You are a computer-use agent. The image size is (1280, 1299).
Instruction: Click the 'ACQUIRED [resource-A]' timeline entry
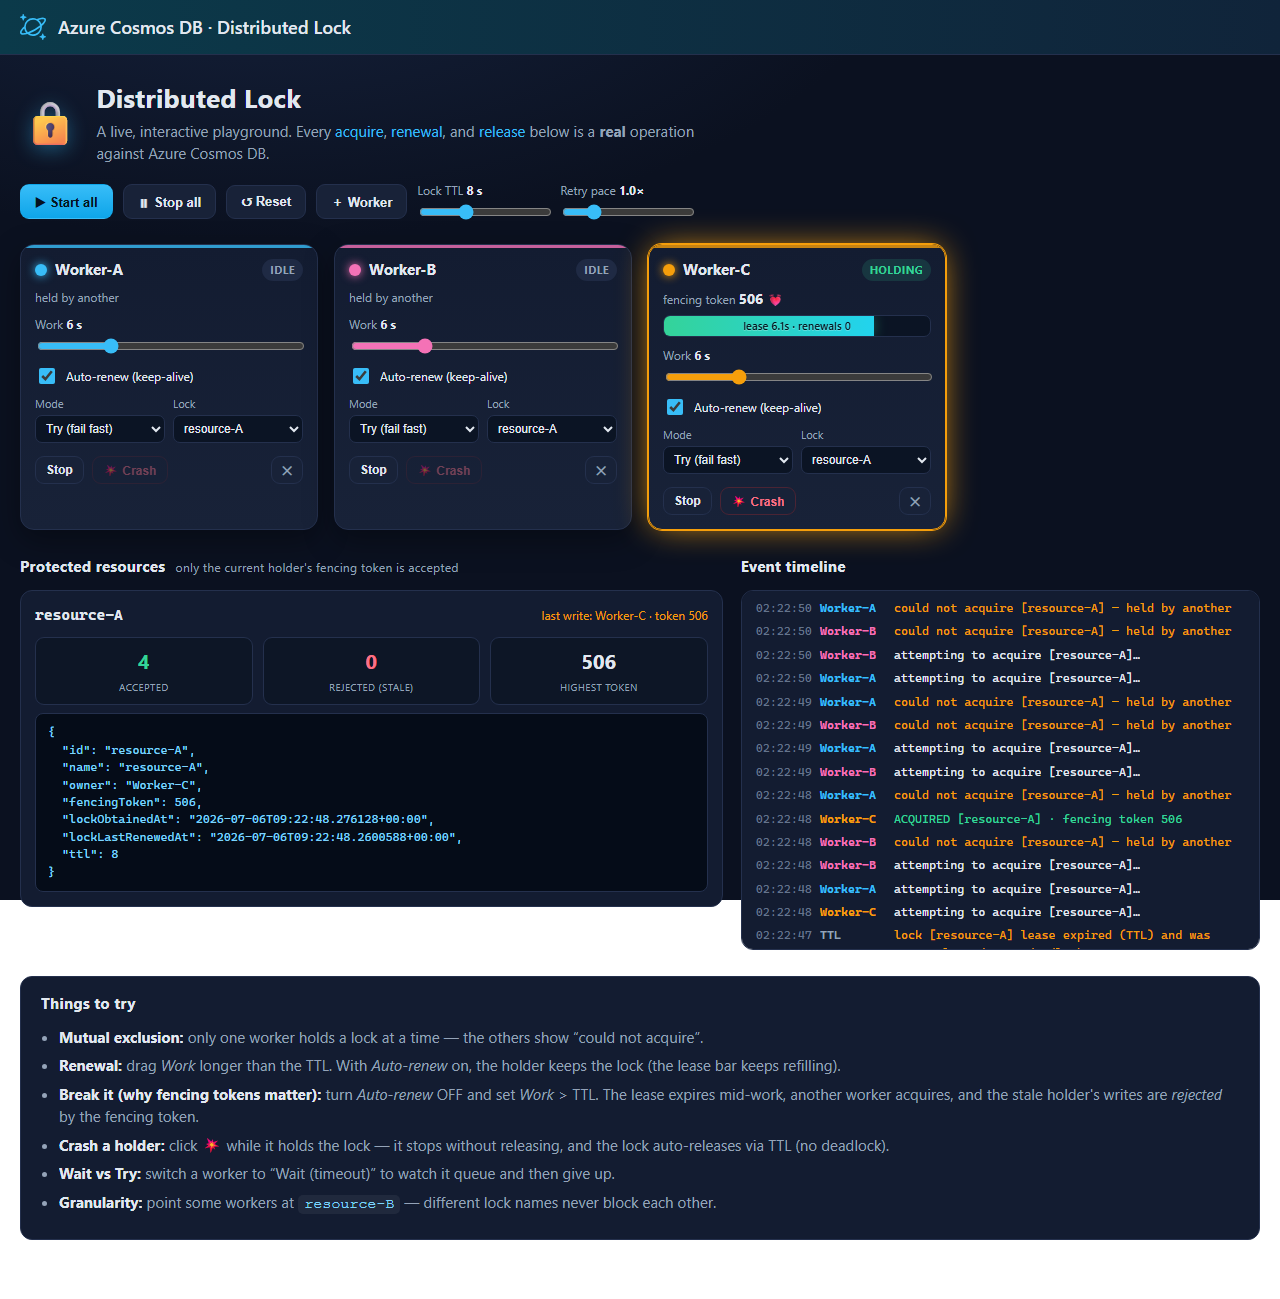pos(1000,819)
